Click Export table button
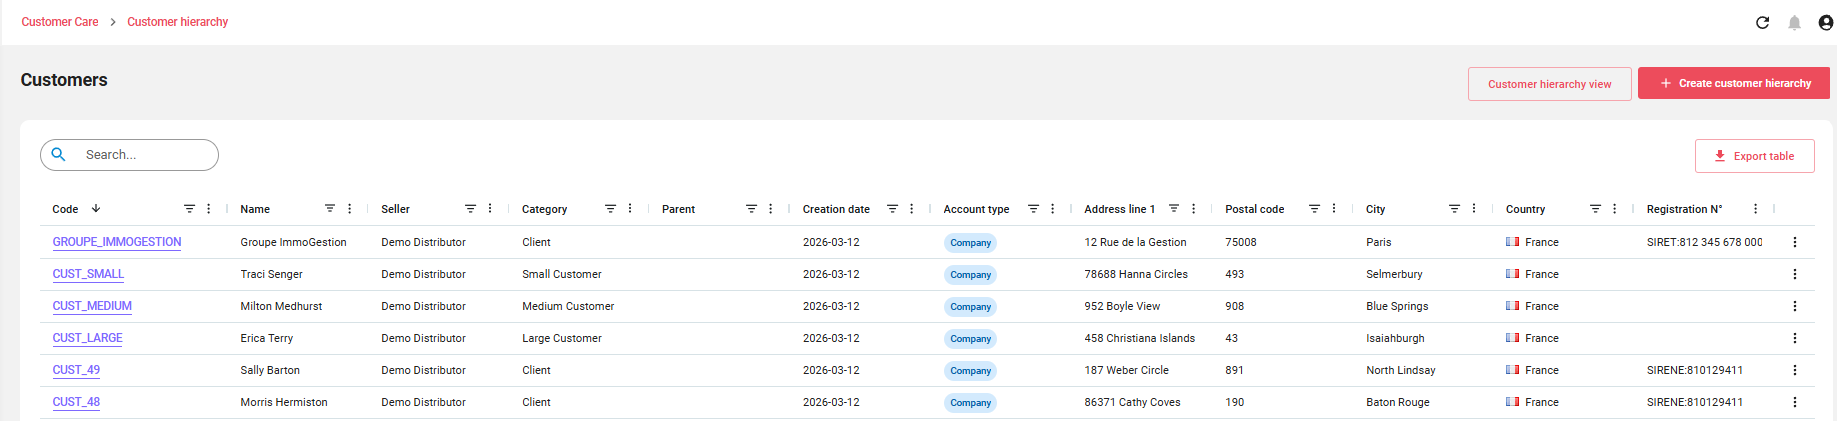The height and width of the screenshot is (421, 1837). click(1754, 156)
